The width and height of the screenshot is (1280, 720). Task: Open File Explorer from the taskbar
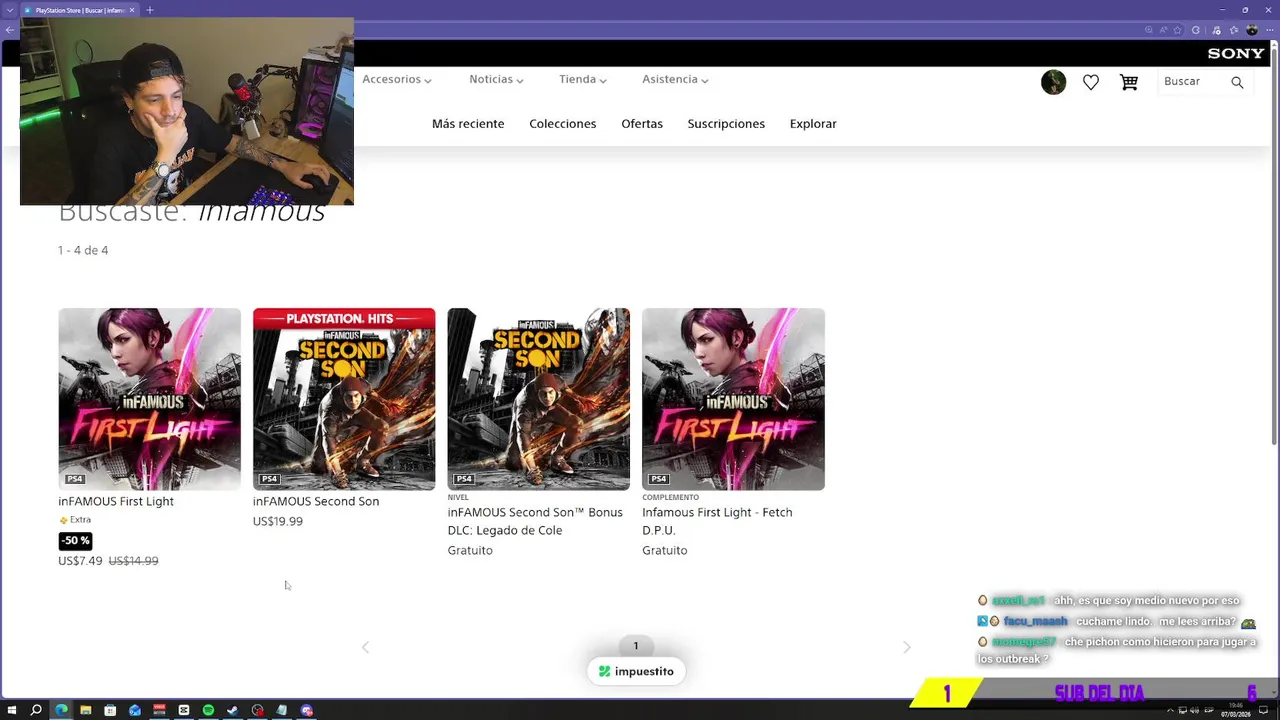(x=86, y=710)
